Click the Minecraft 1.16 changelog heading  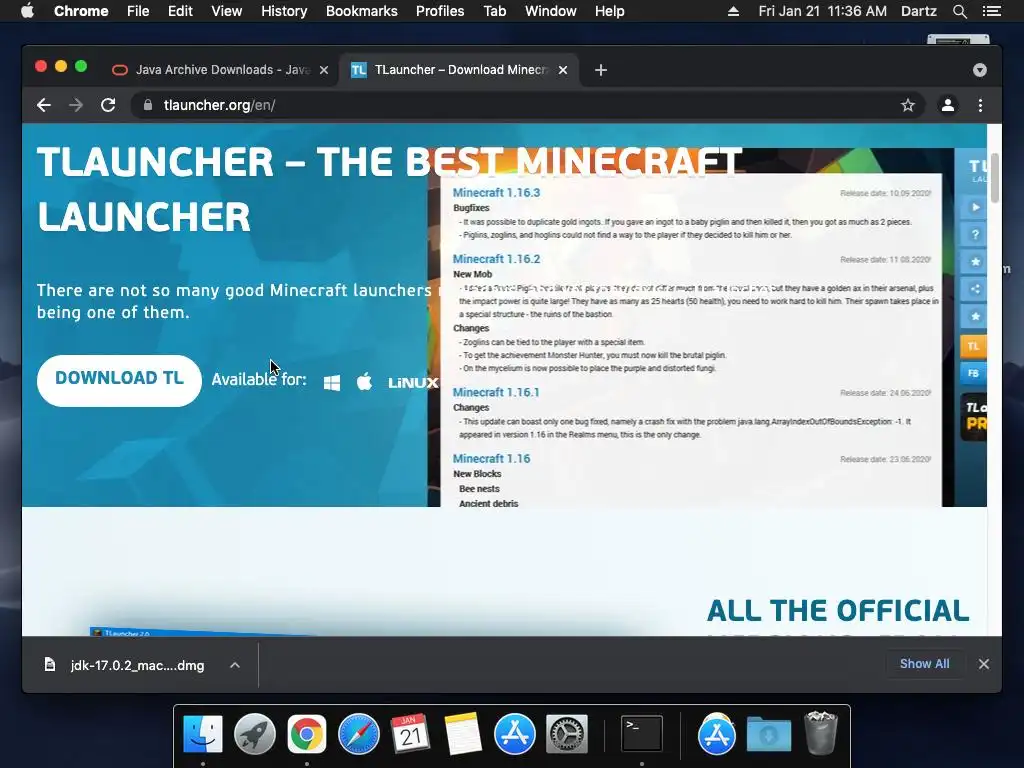click(x=492, y=459)
